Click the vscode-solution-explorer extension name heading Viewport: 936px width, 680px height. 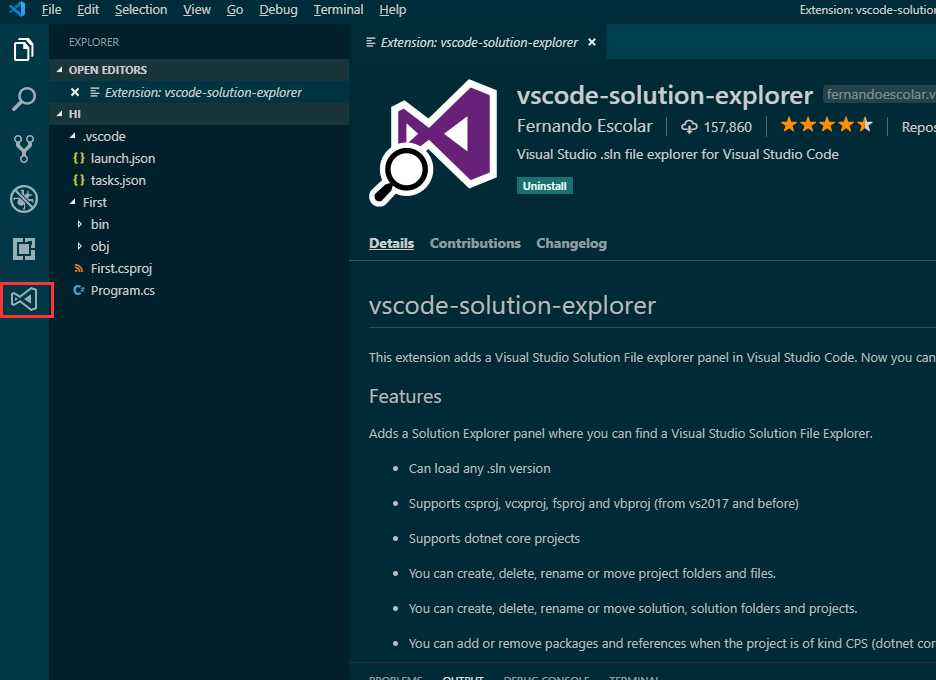click(x=664, y=96)
